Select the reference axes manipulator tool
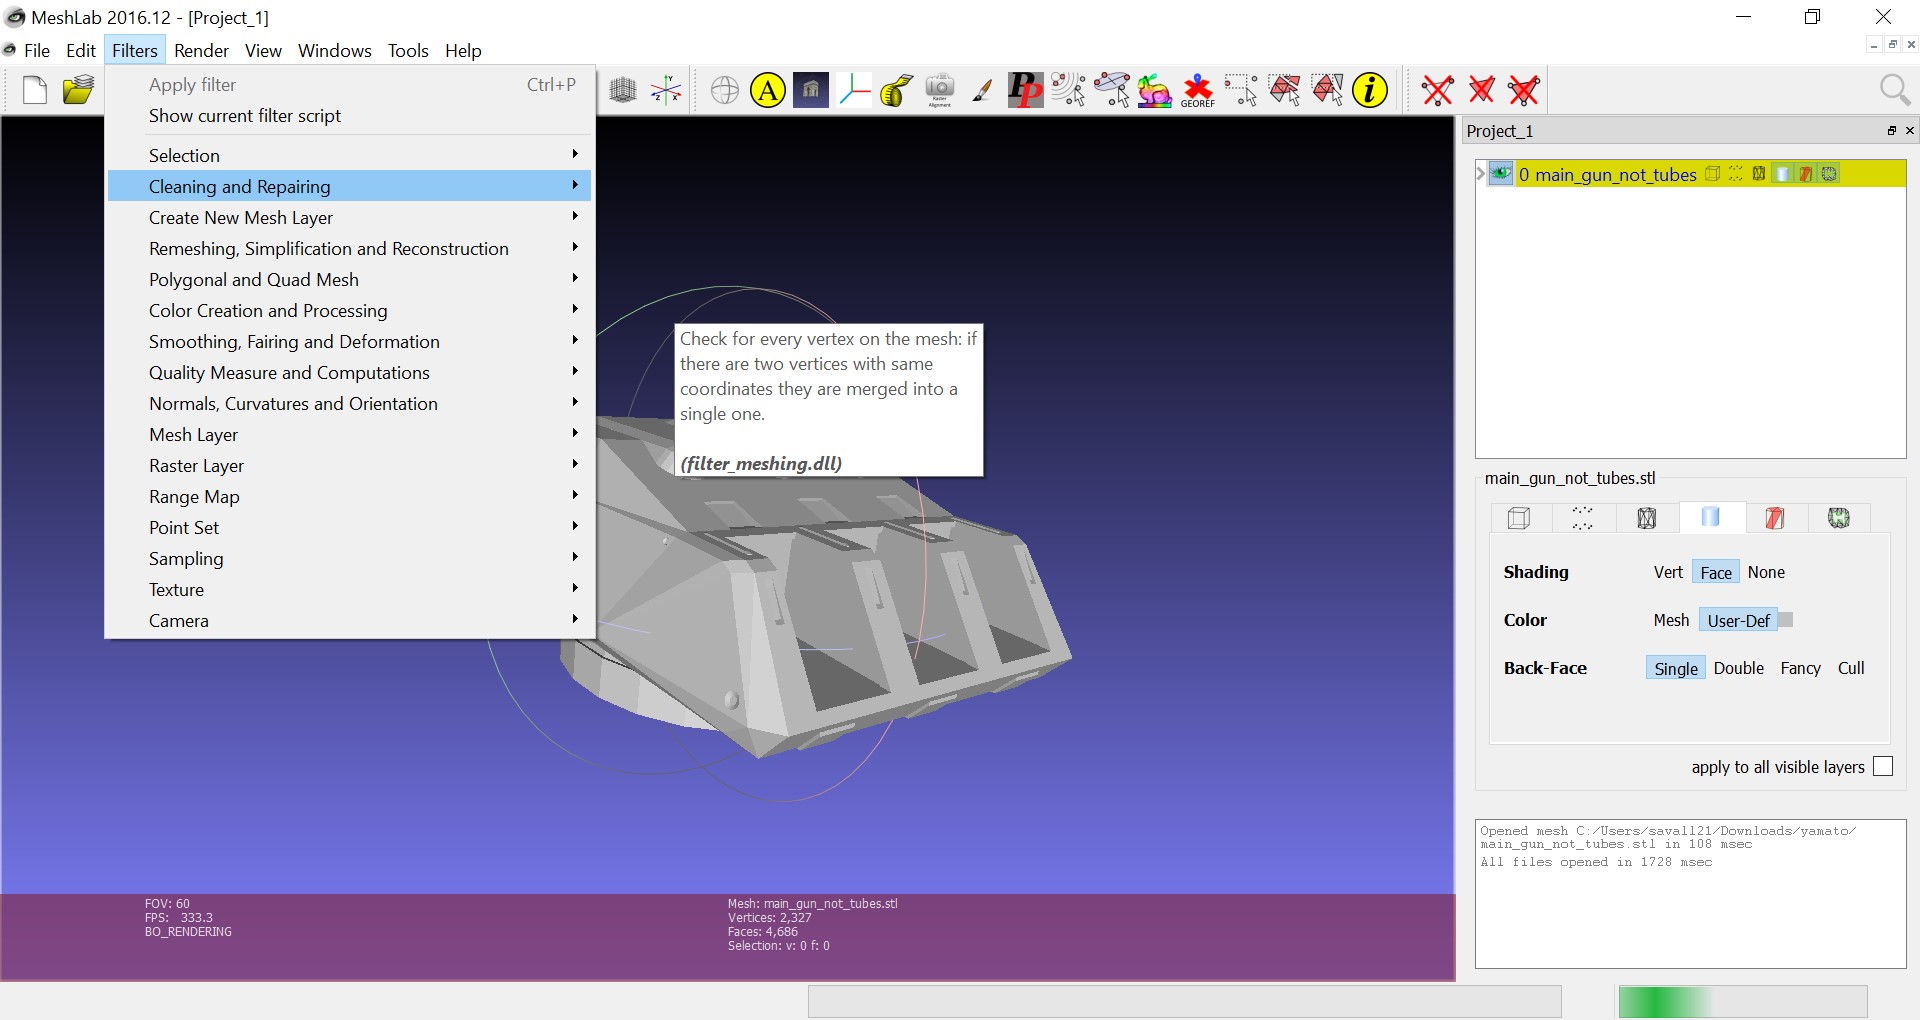Screen dimensions: 1920x1020 (854, 91)
